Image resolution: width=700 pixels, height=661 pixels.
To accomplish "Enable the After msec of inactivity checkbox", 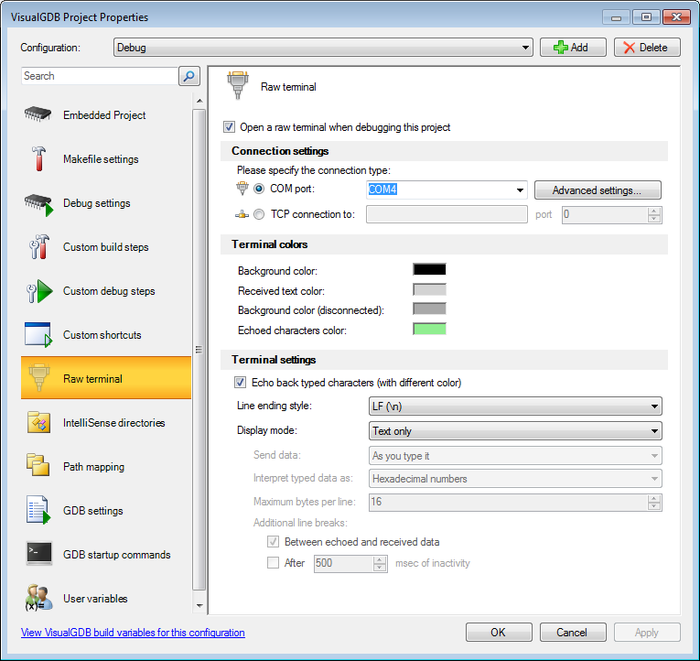I will (x=273, y=562).
